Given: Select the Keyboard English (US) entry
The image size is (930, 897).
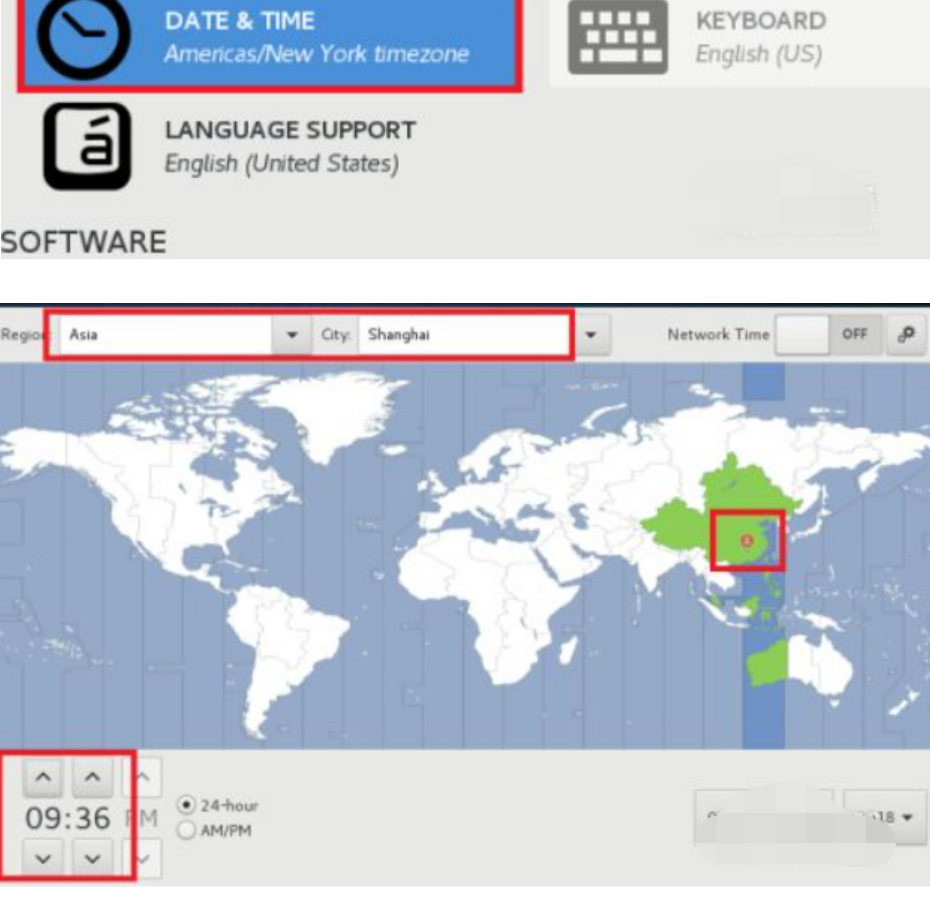Looking at the screenshot, I should (x=760, y=36).
